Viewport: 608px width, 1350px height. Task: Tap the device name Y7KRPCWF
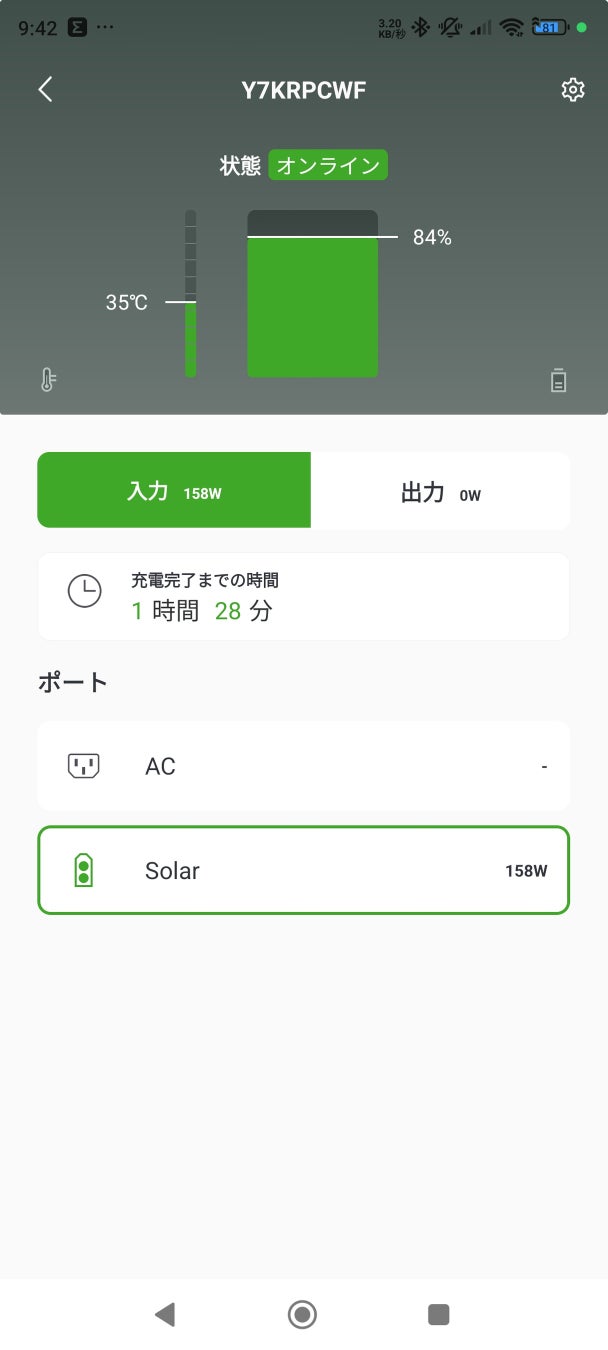[304, 90]
